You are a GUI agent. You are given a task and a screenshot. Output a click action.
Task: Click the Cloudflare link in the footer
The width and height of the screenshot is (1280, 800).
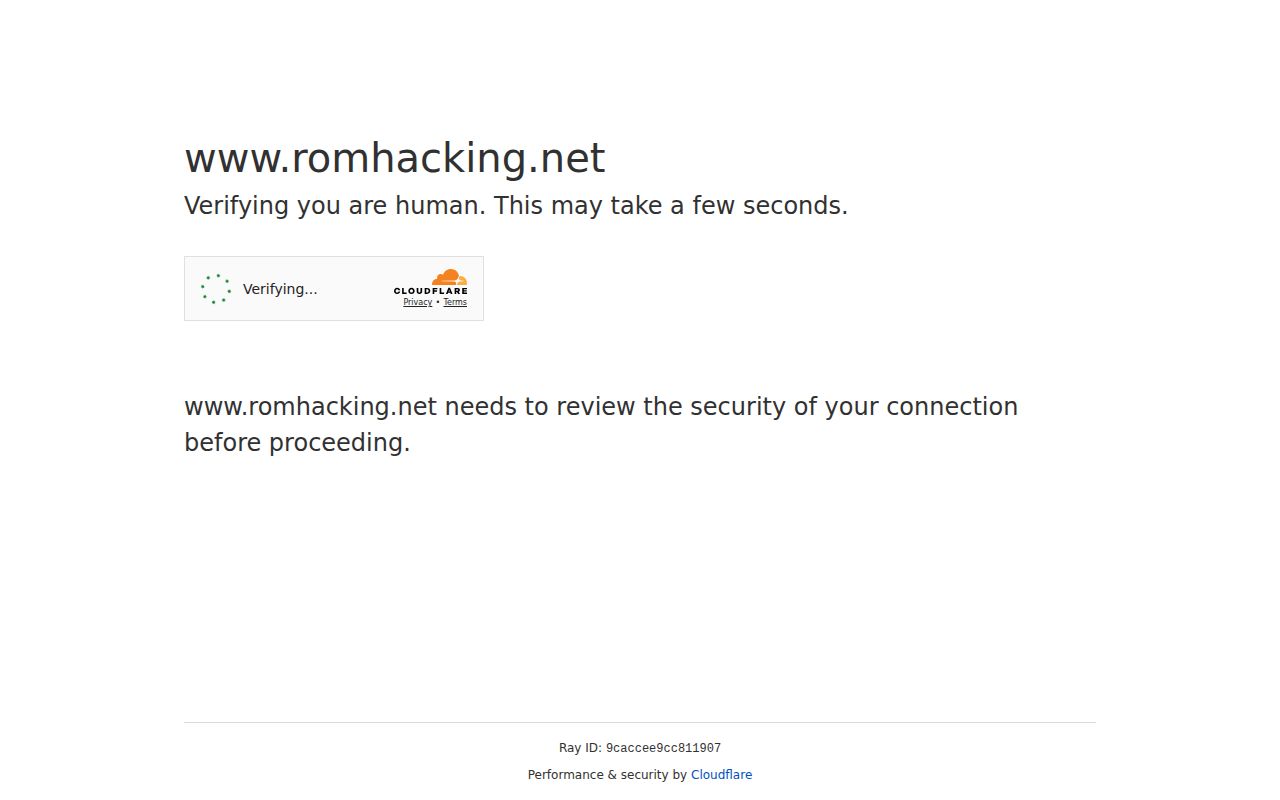point(721,774)
